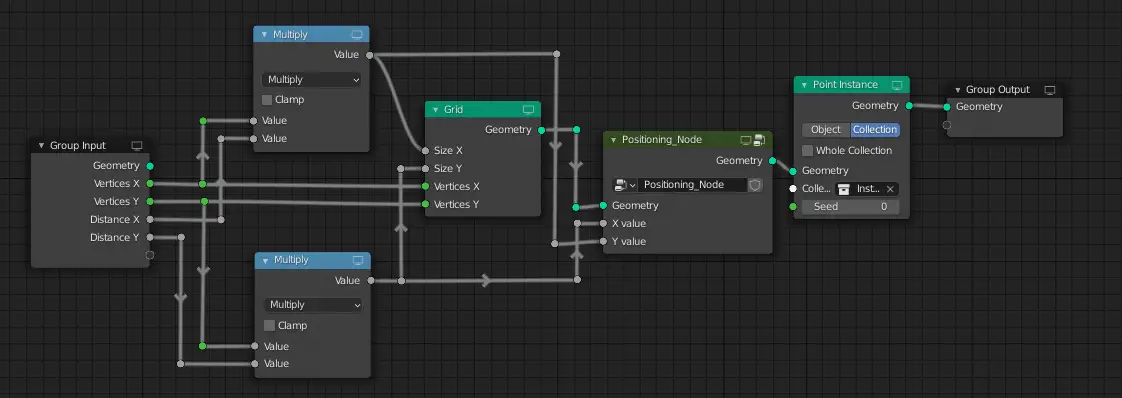Click Group Input Vertices X output socket
Screen dimensions: 1122x398
tap(150, 183)
